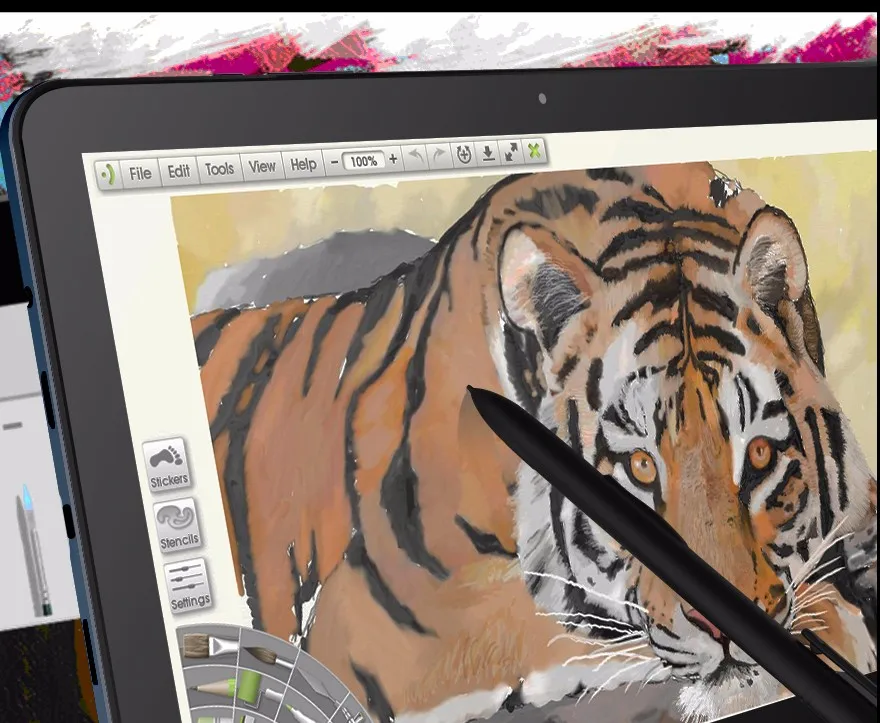The image size is (880, 723).
Task: Open the Tools menu
Action: pos(219,168)
